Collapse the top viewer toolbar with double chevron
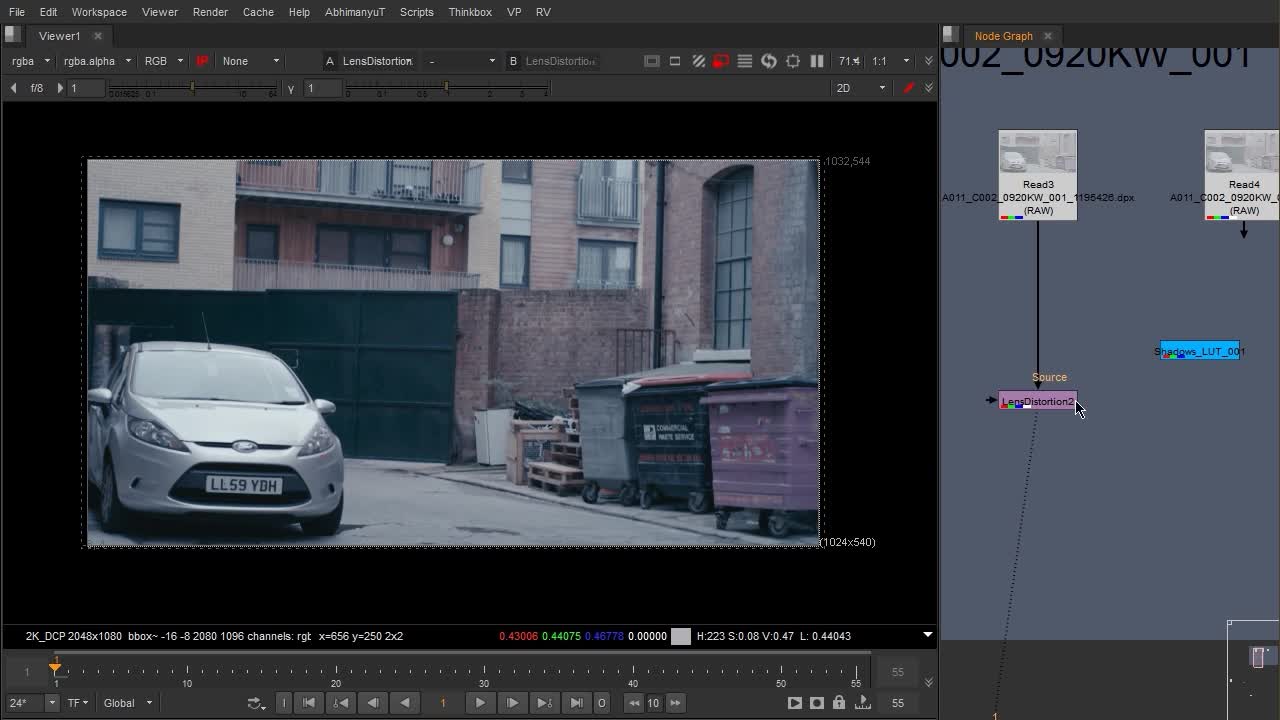 coord(929,61)
